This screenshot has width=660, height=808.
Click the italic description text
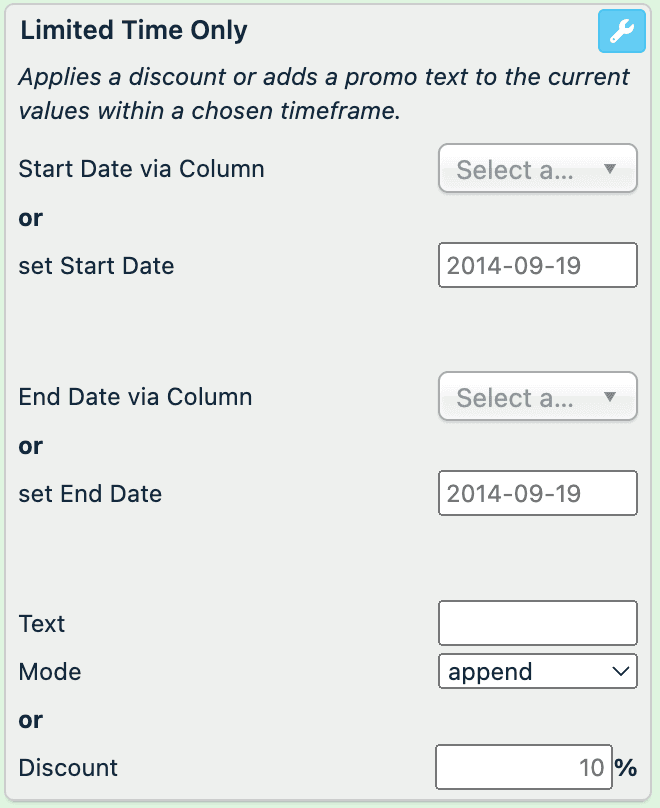pos(324,94)
